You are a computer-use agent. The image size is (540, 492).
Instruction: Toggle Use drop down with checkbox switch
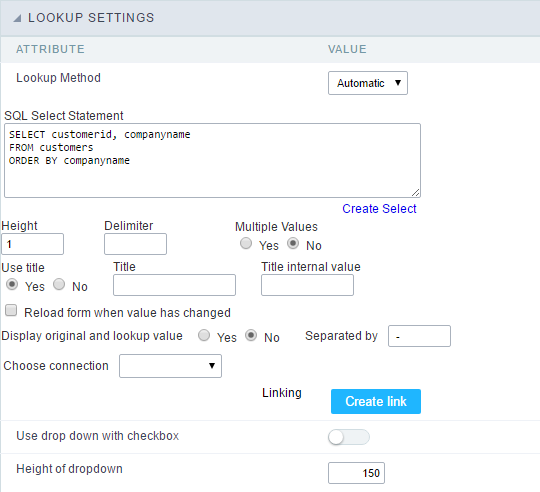click(x=349, y=437)
